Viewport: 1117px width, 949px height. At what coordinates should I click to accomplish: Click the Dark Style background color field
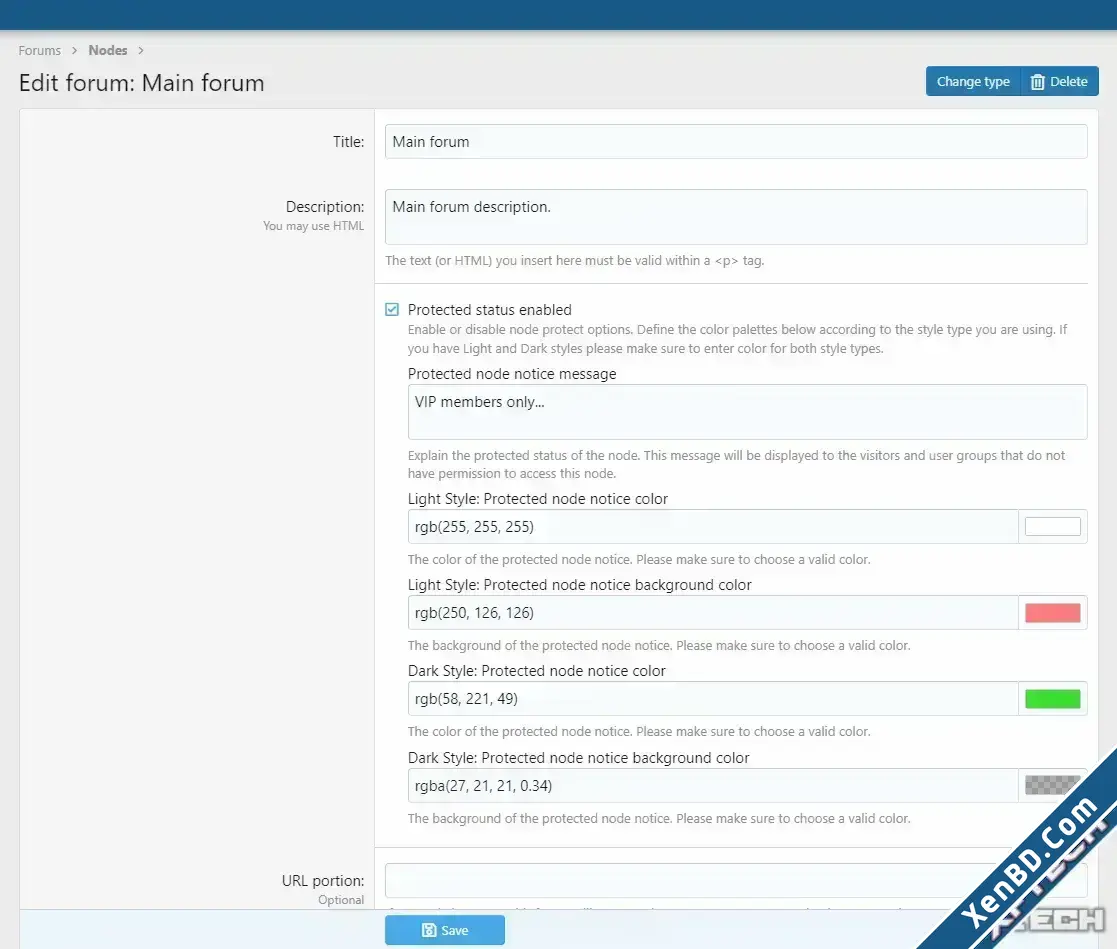point(713,786)
